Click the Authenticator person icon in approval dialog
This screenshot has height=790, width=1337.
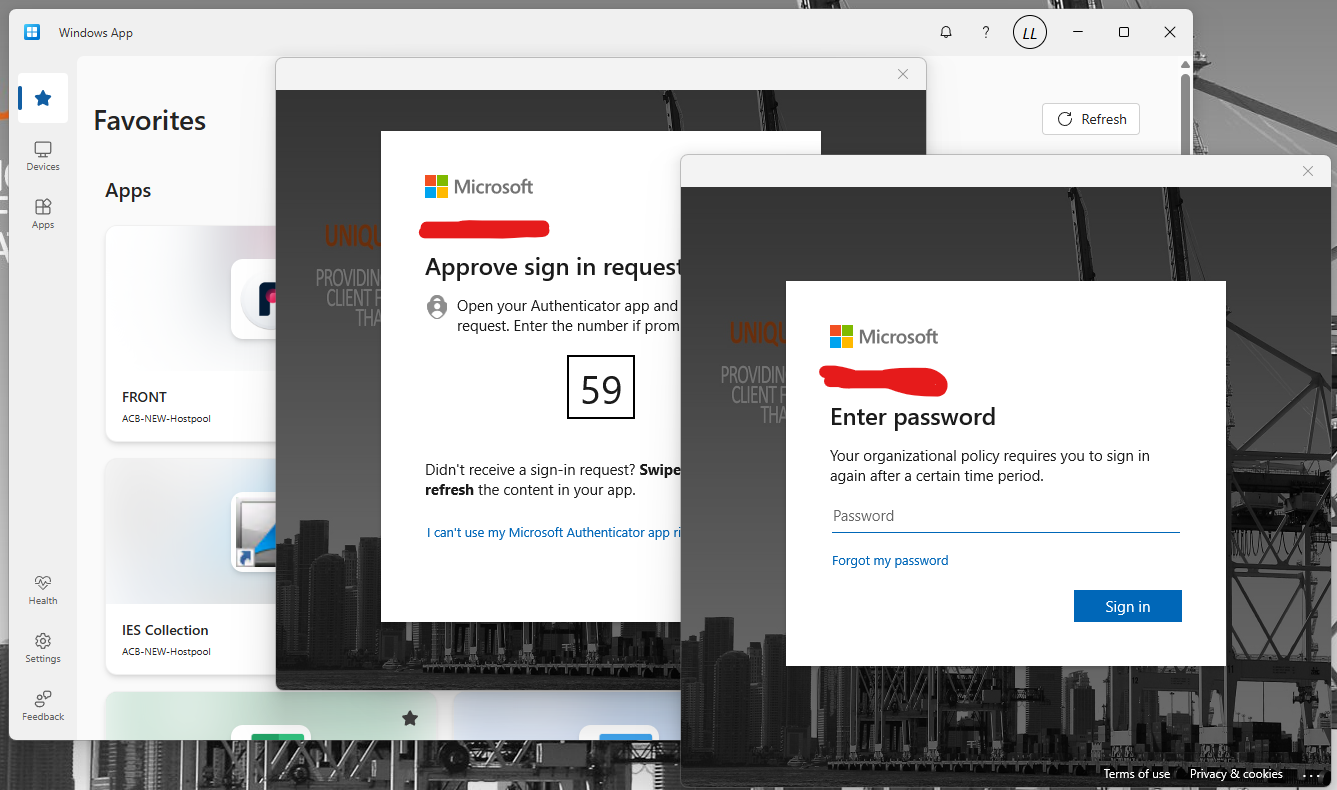tap(437, 306)
